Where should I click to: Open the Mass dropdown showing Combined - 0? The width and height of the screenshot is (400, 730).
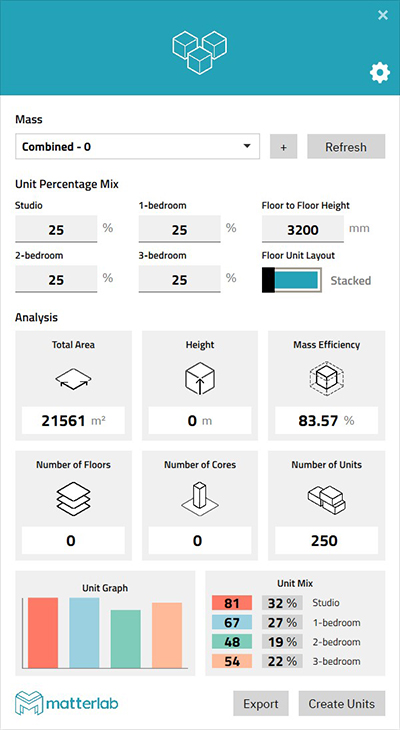click(137, 147)
